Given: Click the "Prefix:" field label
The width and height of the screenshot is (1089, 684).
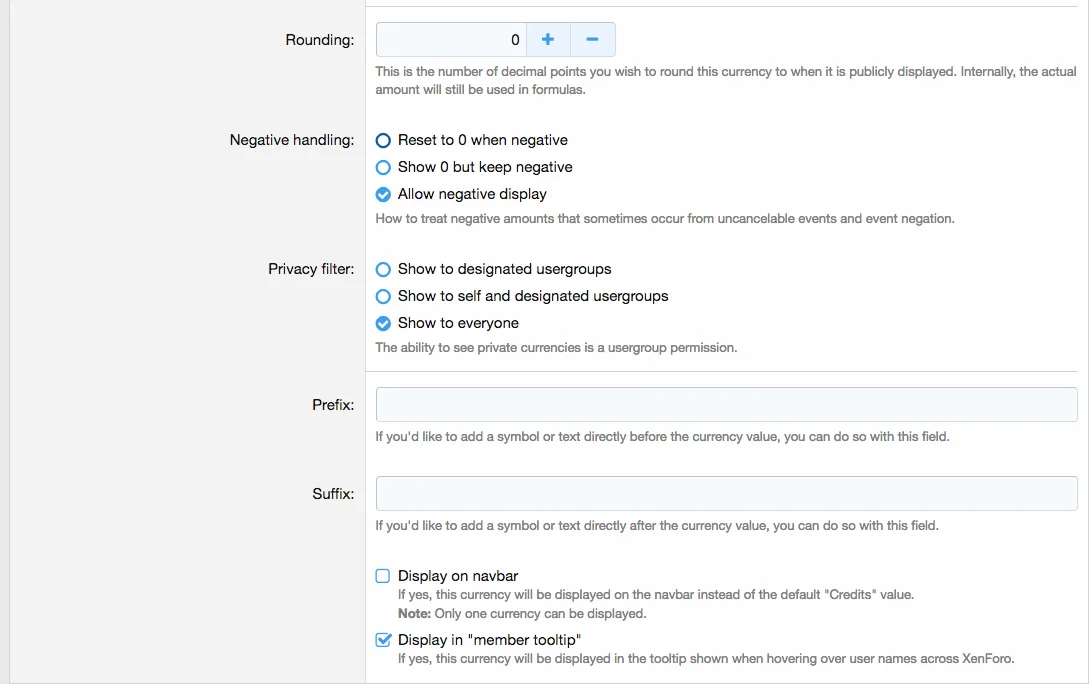Looking at the screenshot, I should pos(333,405).
